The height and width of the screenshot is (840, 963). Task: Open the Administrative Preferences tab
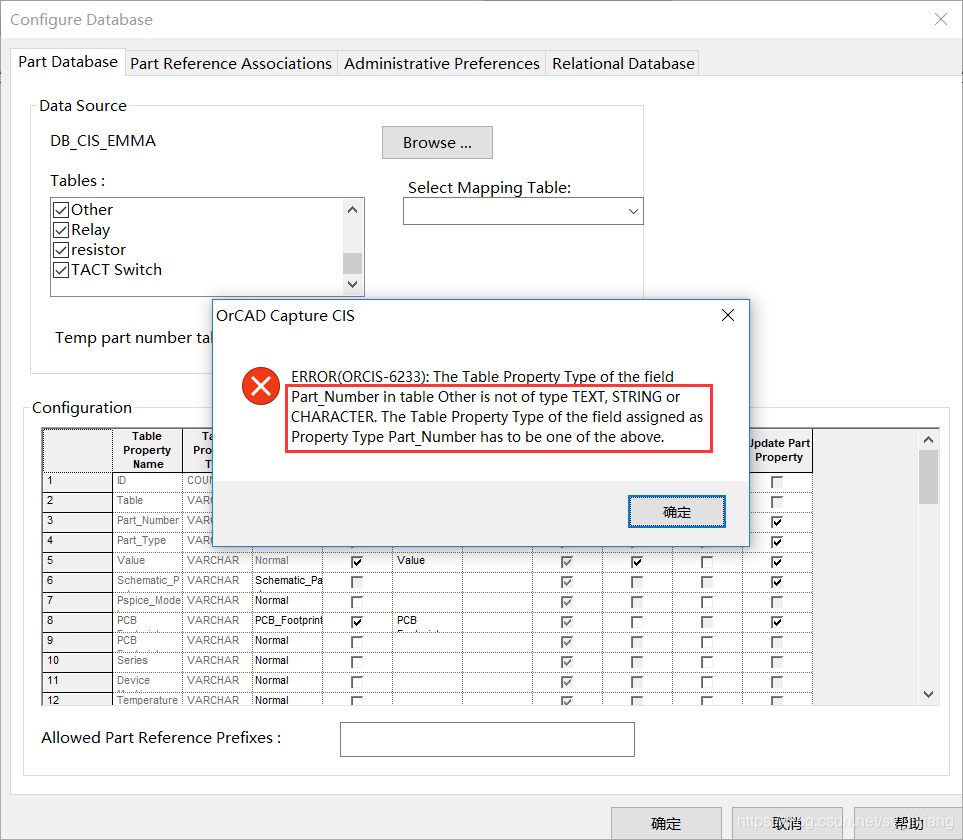(442, 63)
